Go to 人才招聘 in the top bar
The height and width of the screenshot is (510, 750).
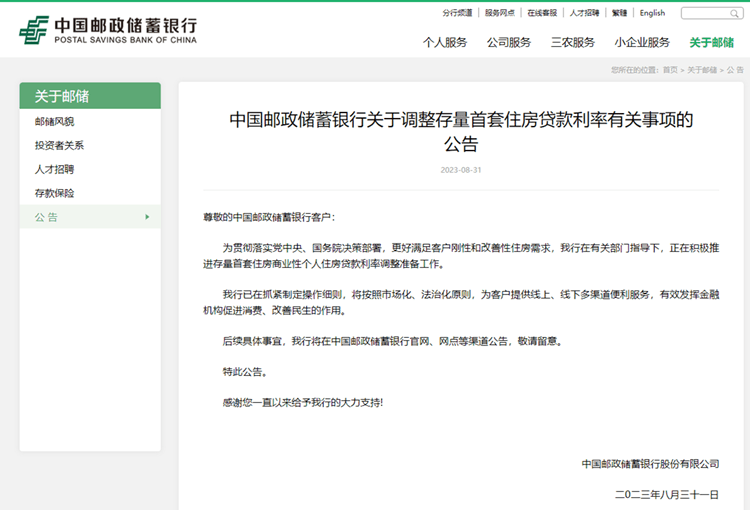585,13
